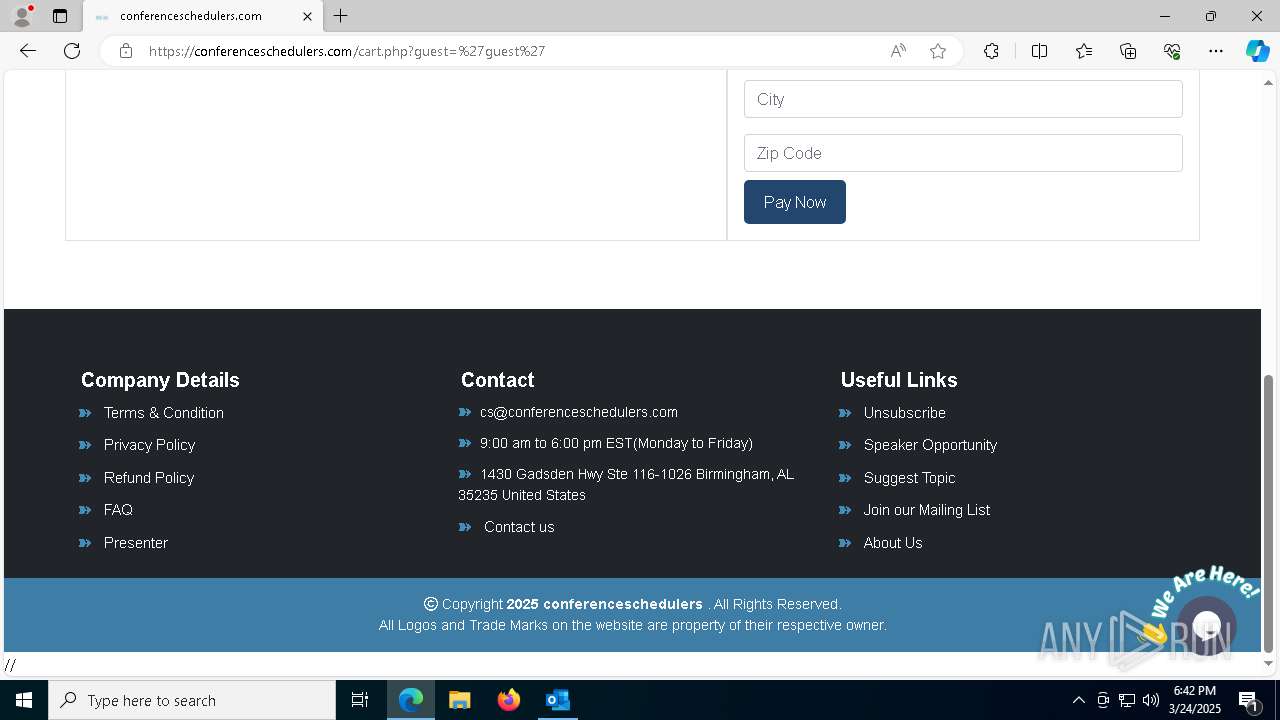Click the taskbar search box
1280x720 pixels.
point(192,700)
